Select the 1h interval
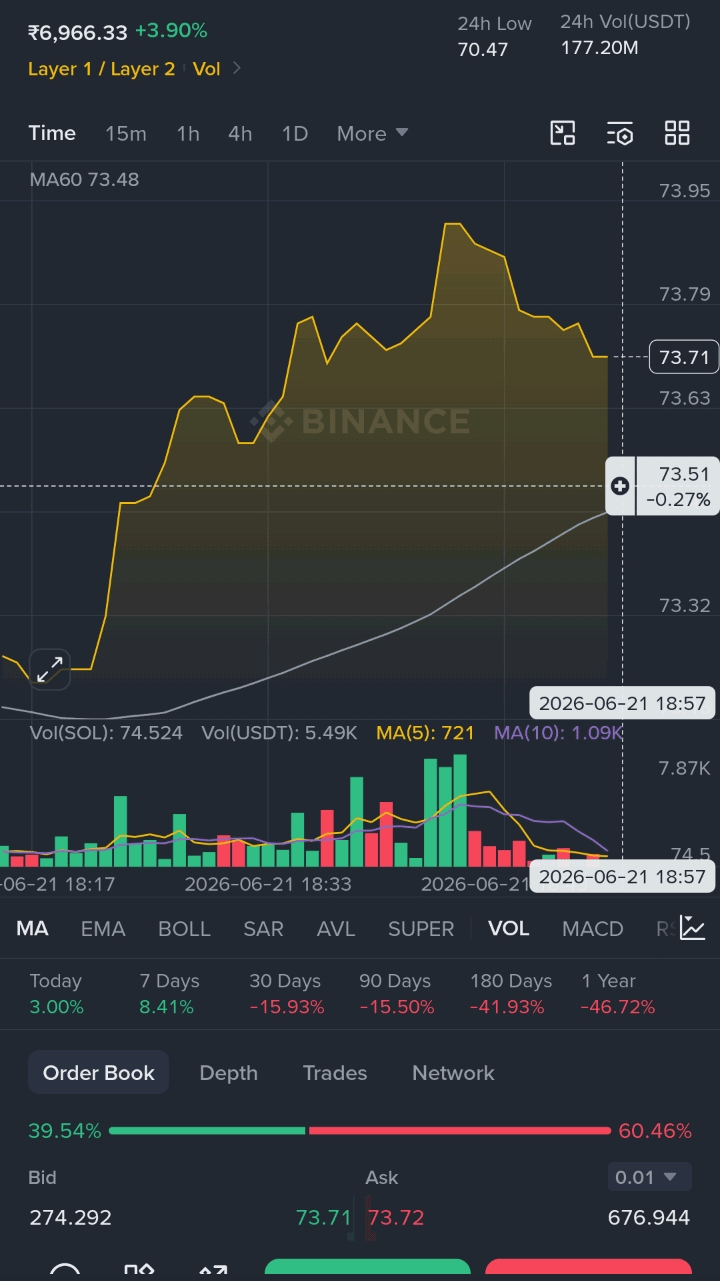This screenshot has height=1281, width=720. click(188, 133)
